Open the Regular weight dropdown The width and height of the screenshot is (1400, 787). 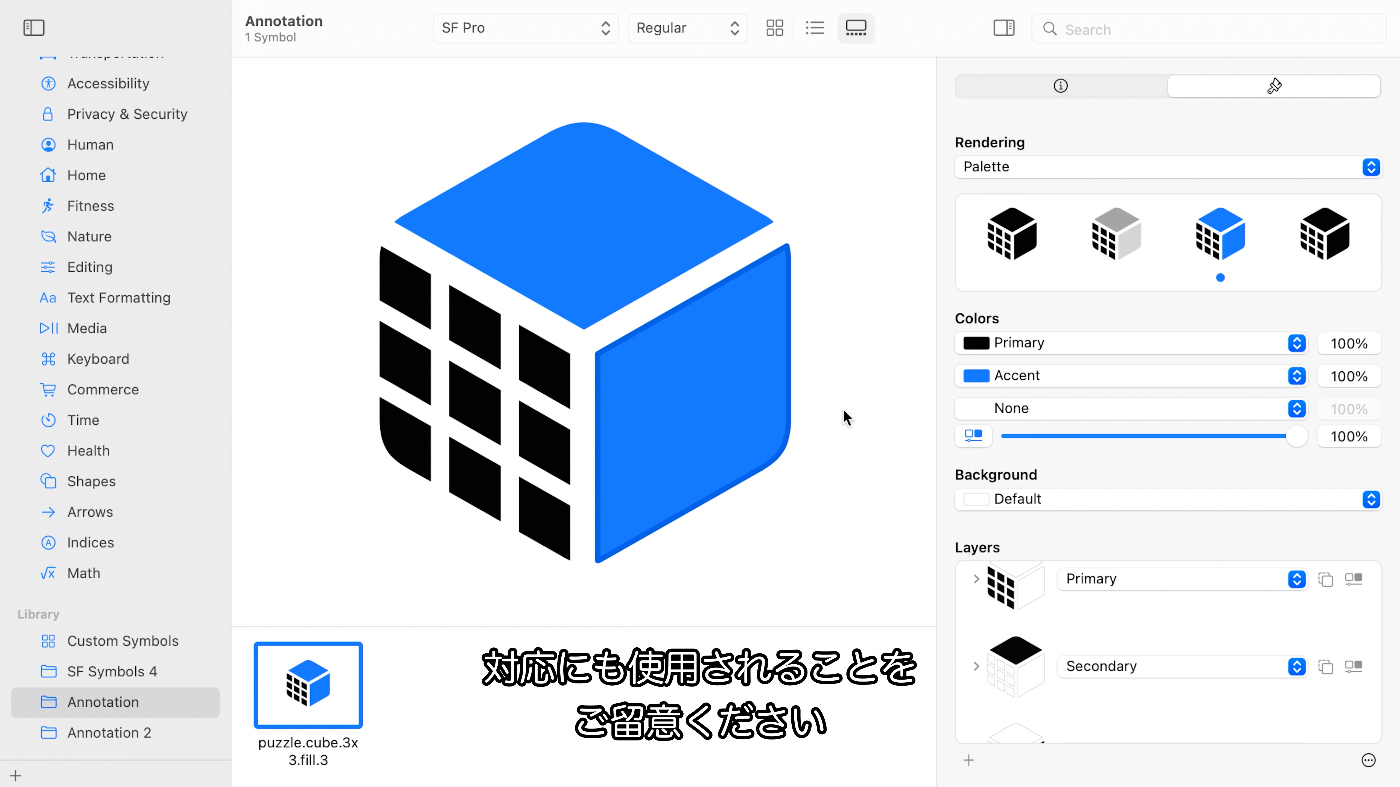(x=688, y=28)
